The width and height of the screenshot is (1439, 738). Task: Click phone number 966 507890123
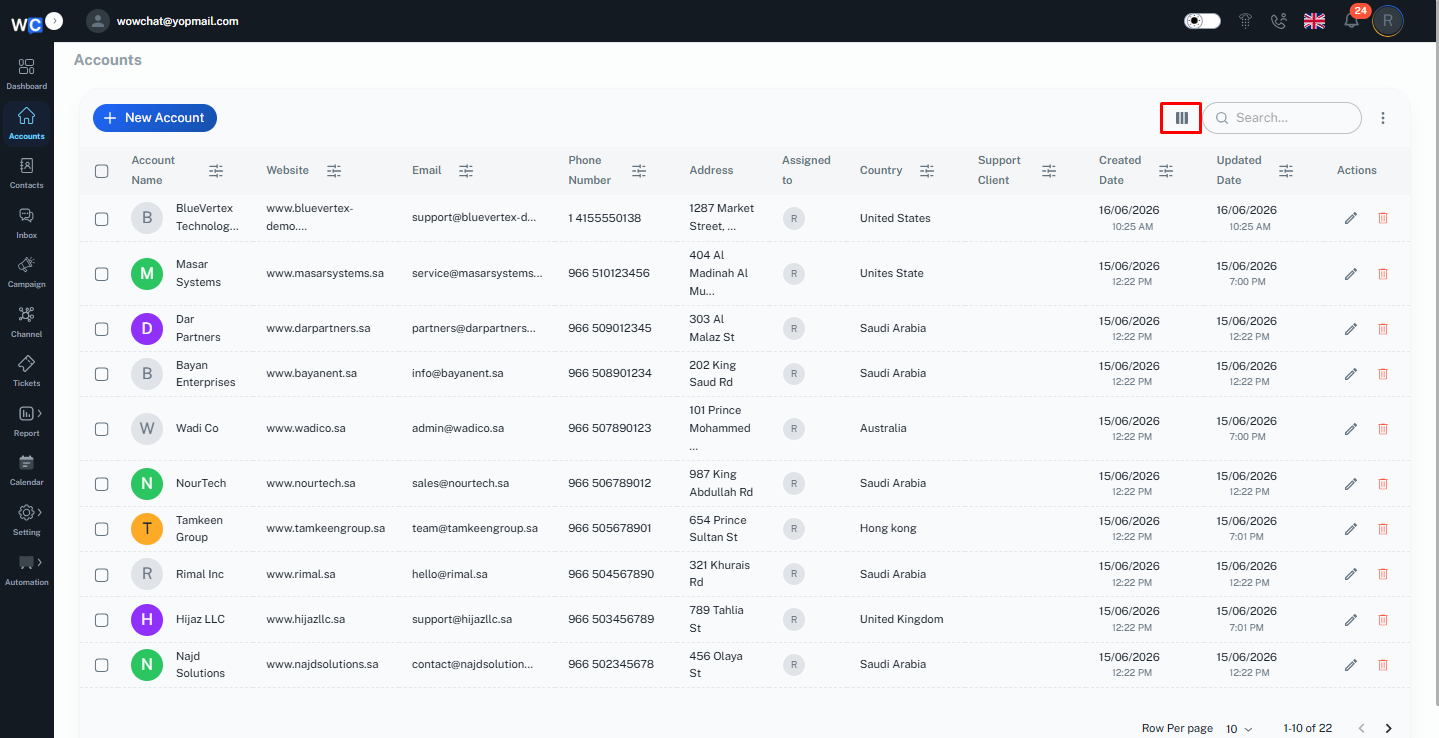point(610,428)
